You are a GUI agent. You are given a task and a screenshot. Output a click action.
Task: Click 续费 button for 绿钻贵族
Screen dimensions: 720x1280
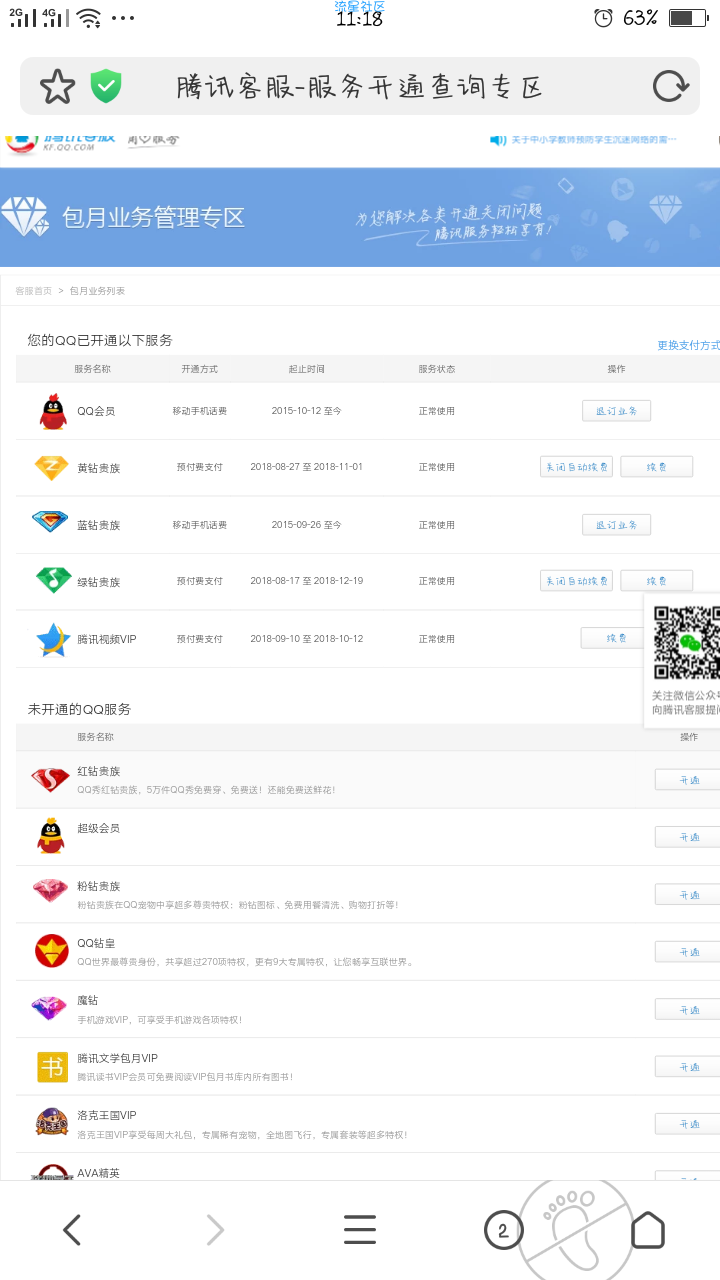[x=656, y=581]
